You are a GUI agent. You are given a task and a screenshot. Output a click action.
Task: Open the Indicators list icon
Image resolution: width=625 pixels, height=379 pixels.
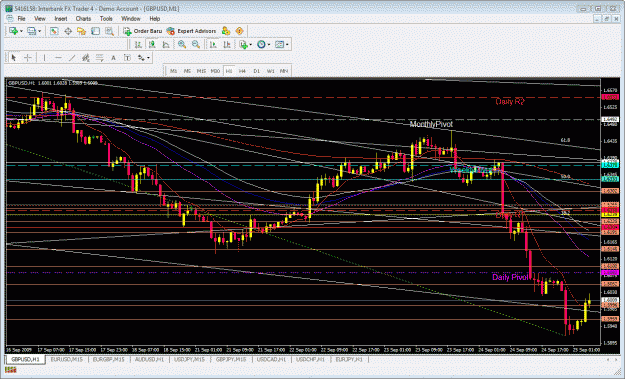[244, 45]
